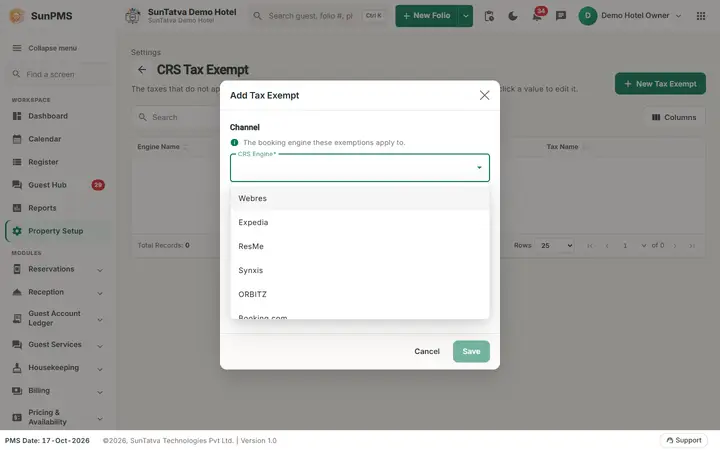Click the New Folio button
This screenshot has height=450, width=720.
[x=427, y=16]
